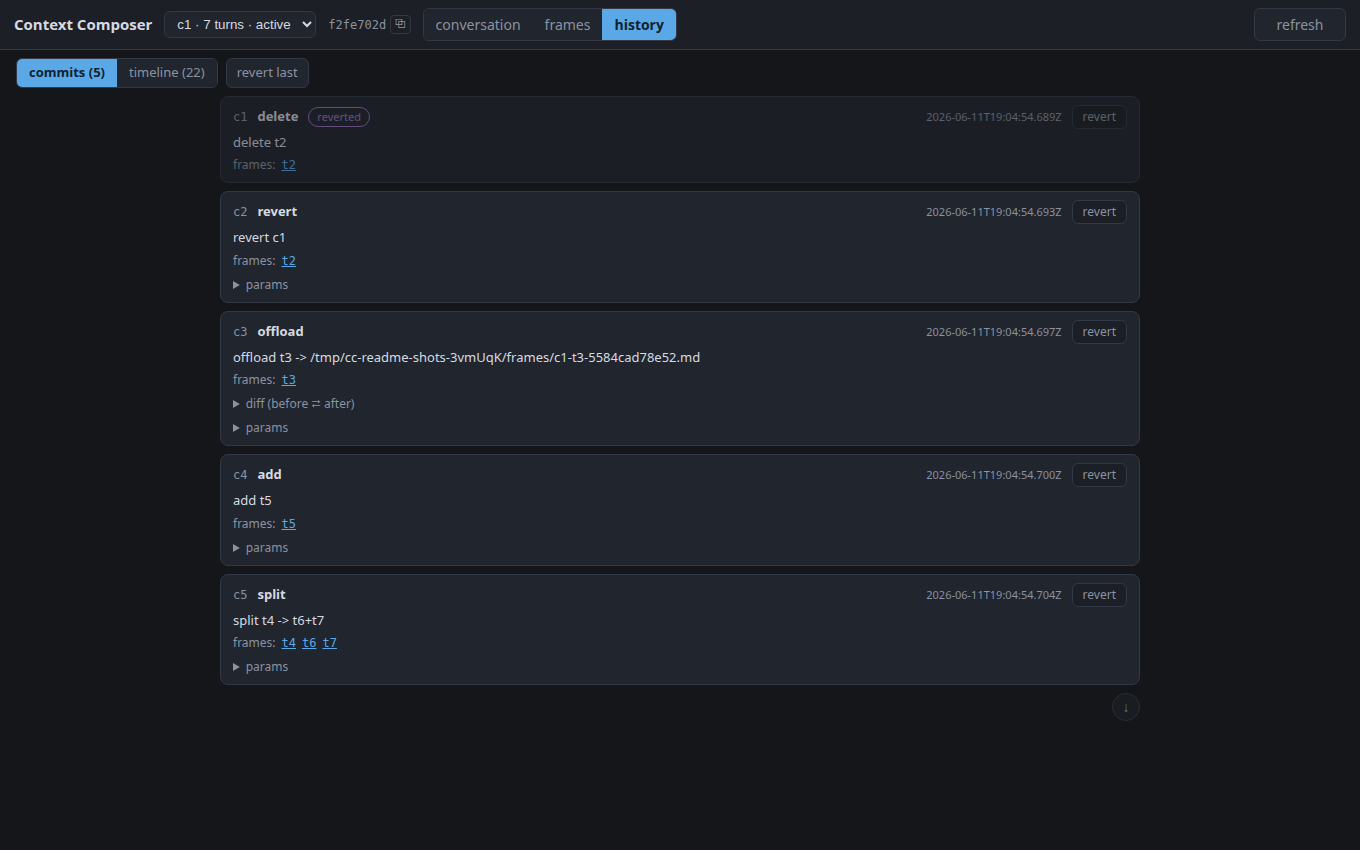Click the timestamp ending 54.697Z

[993, 332]
